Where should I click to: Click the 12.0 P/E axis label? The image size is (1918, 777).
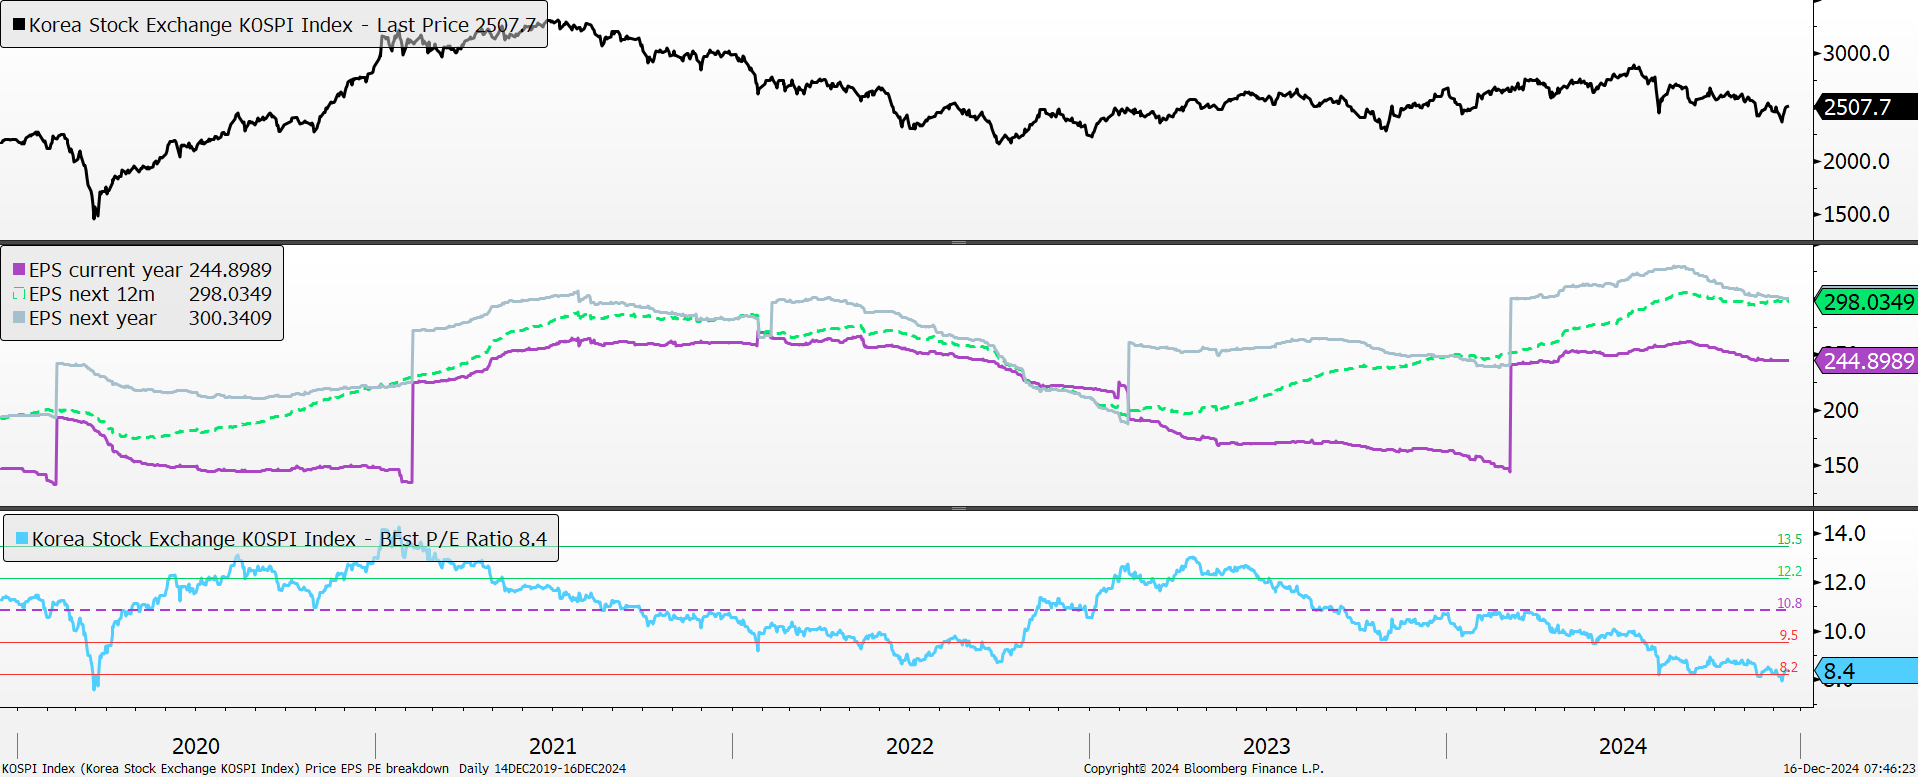click(1845, 582)
